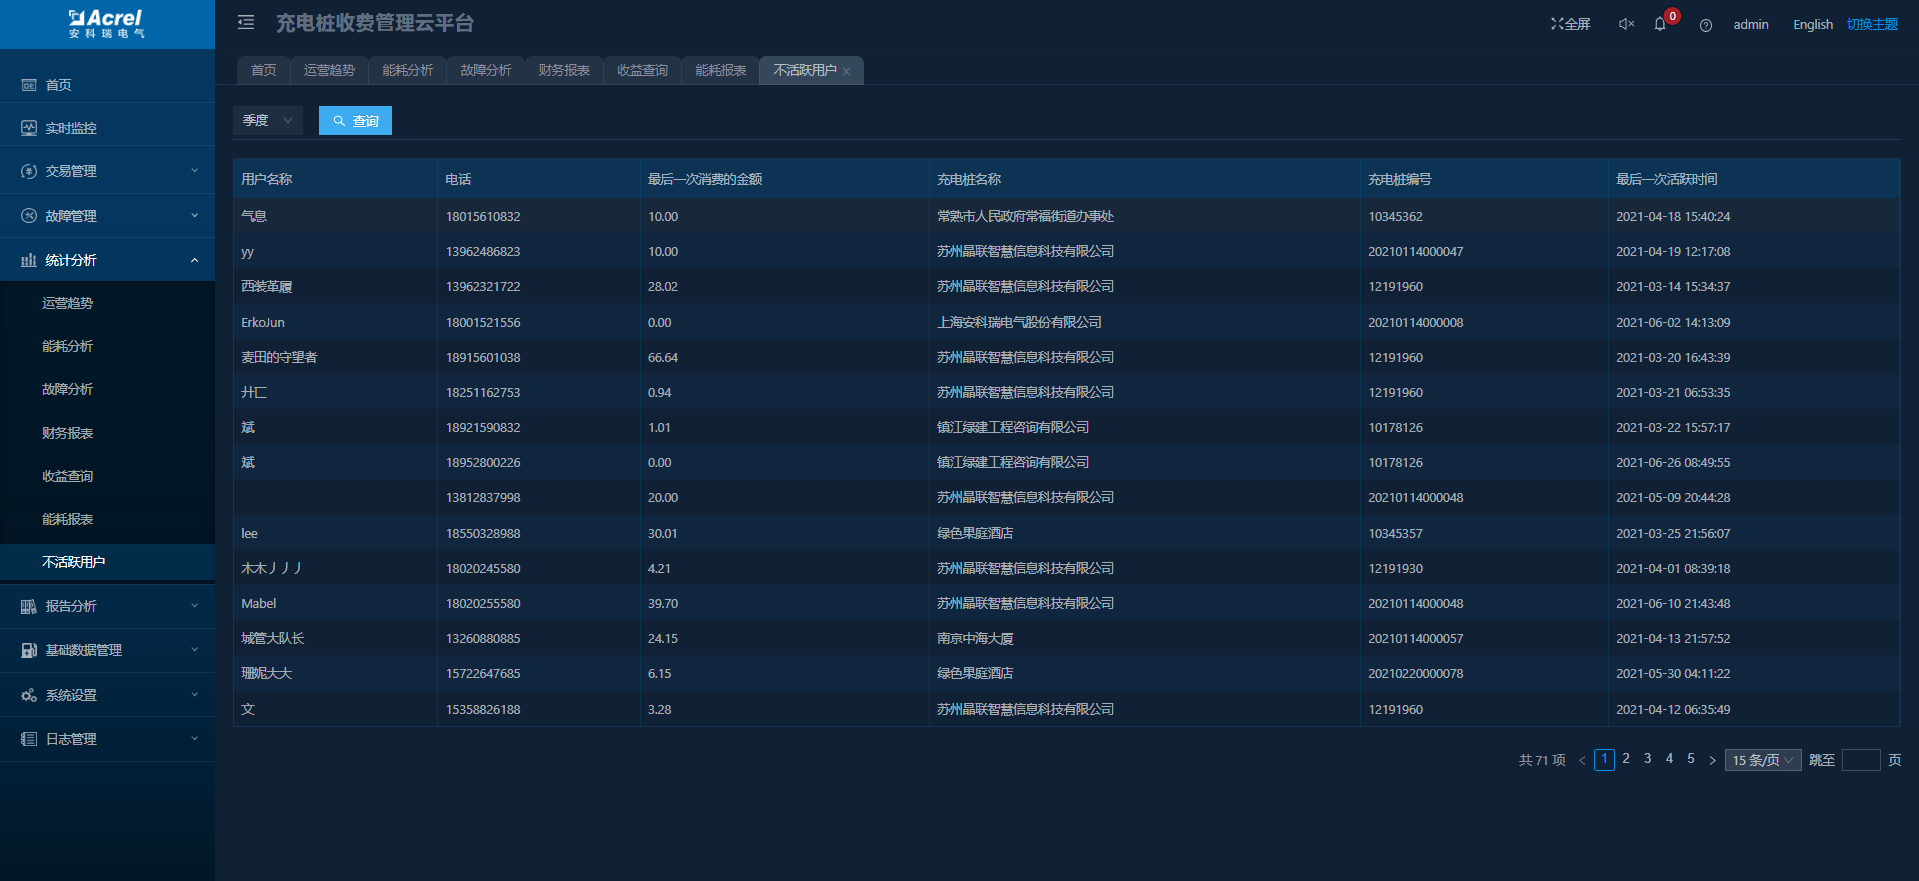Click phone number 18015610832
Viewport: 1919px width, 881px height.
(x=483, y=217)
